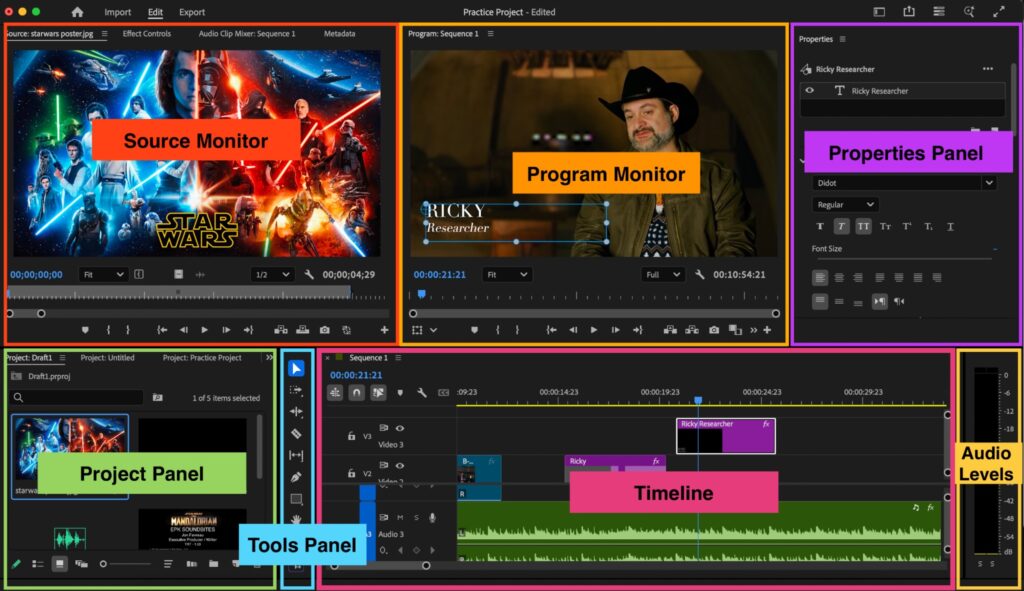This screenshot has height=591, width=1024.
Task: Click Comparison View icon in Program Monitor
Action: [x=735, y=330]
